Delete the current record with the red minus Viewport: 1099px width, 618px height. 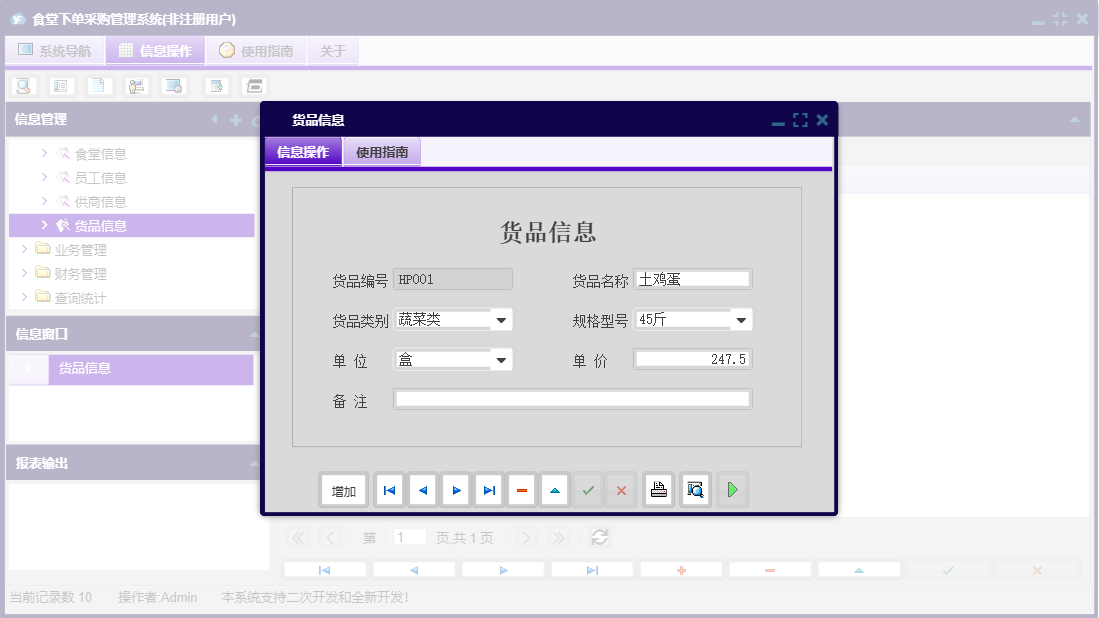(521, 489)
